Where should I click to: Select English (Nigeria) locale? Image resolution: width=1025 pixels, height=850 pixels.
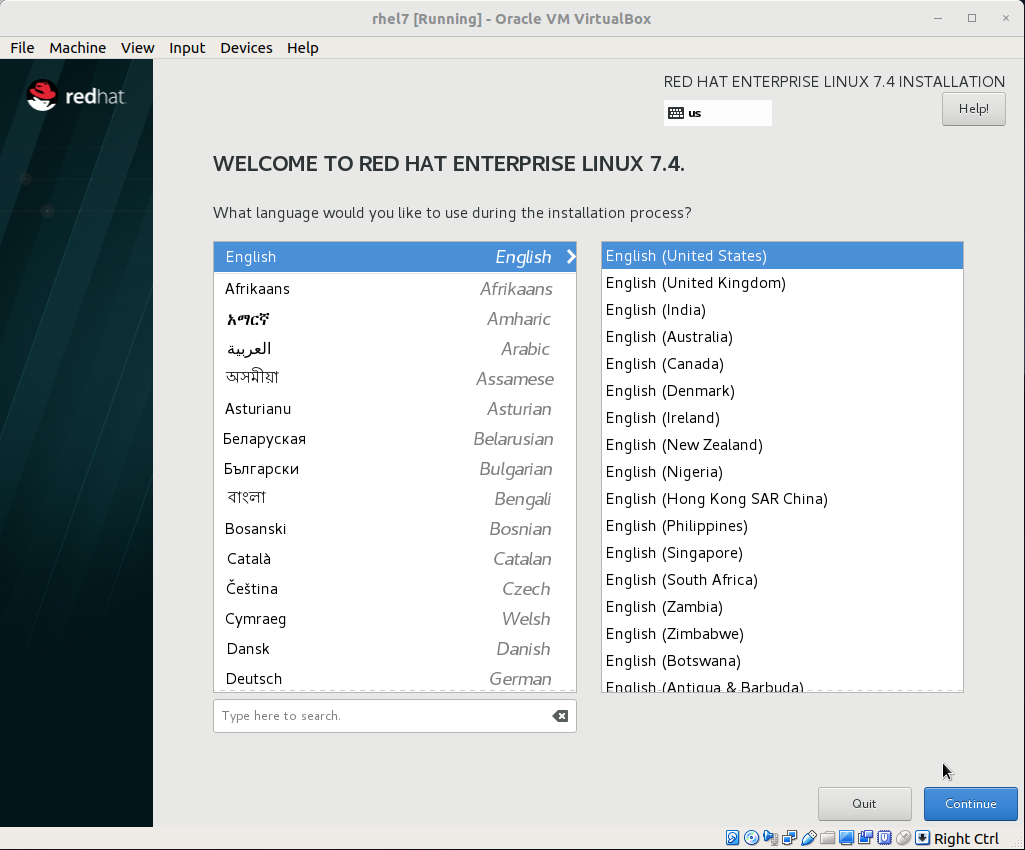click(782, 472)
